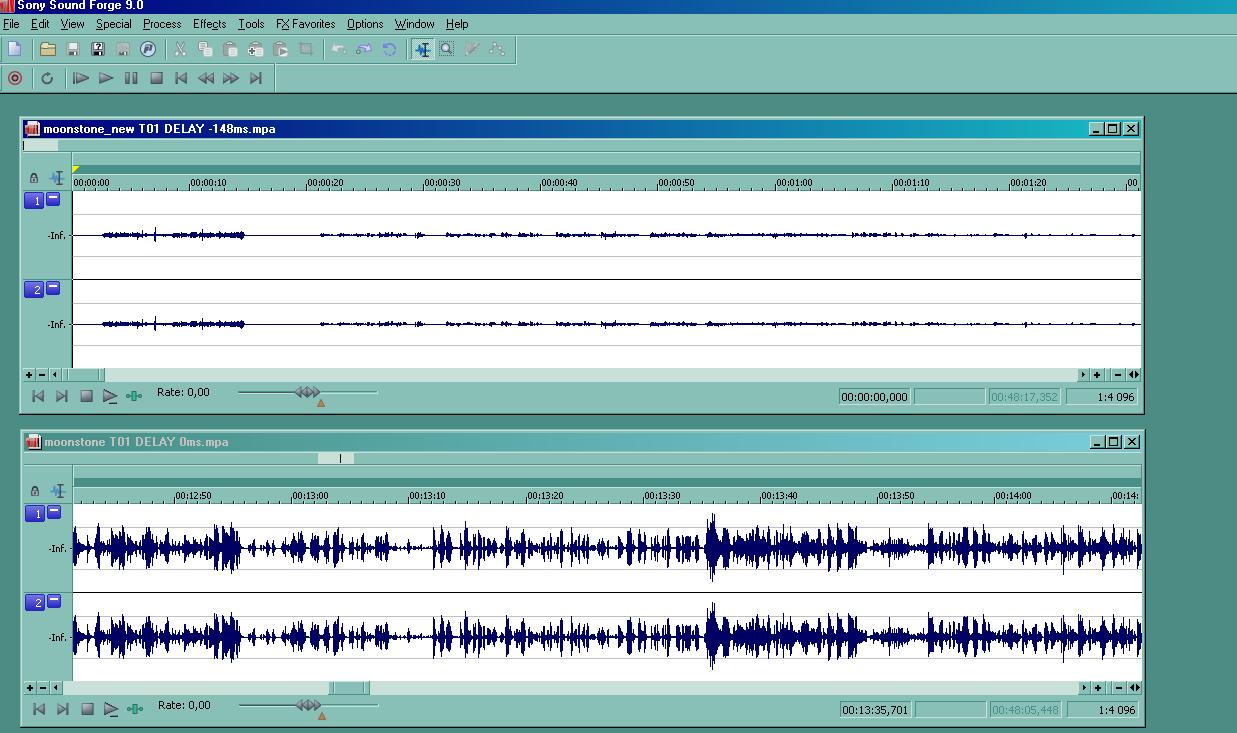Image resolution: width=1237 pixels, height=733 pixels.
Task: Toggle scrub control mode icon in top window
Action: (x=134, y=396)
